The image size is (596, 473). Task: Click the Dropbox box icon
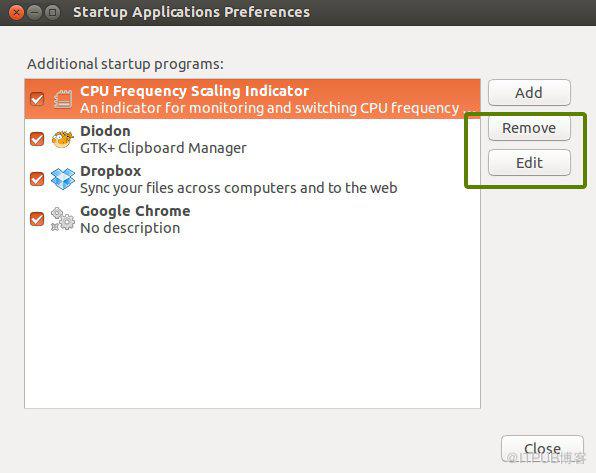coord(63,179)
